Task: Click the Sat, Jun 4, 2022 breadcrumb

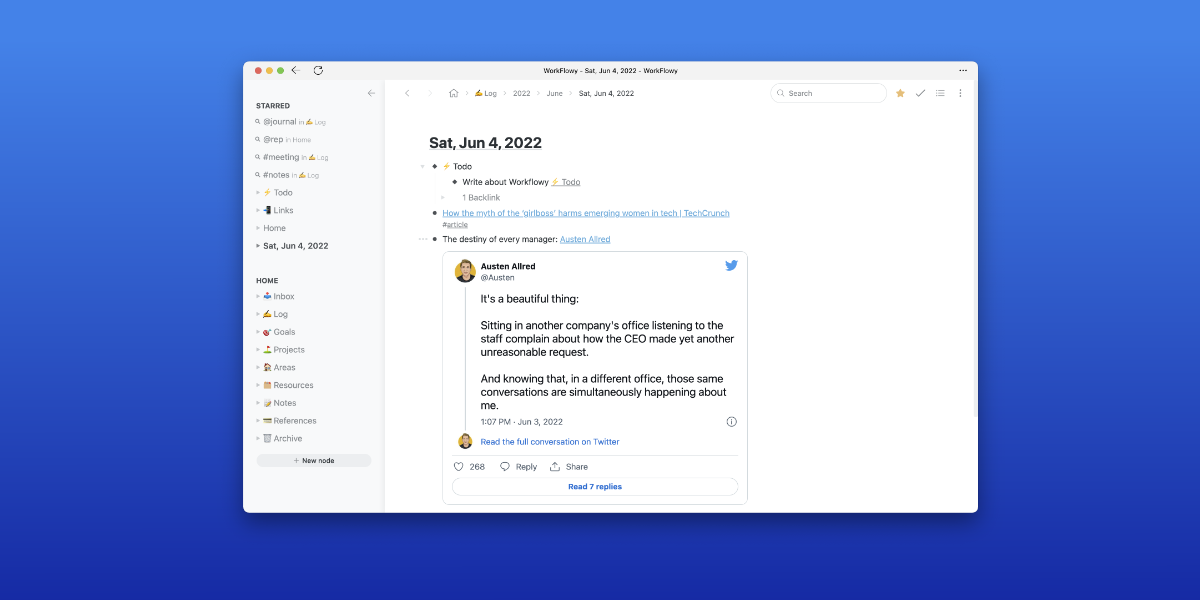Action: (607, 93)
